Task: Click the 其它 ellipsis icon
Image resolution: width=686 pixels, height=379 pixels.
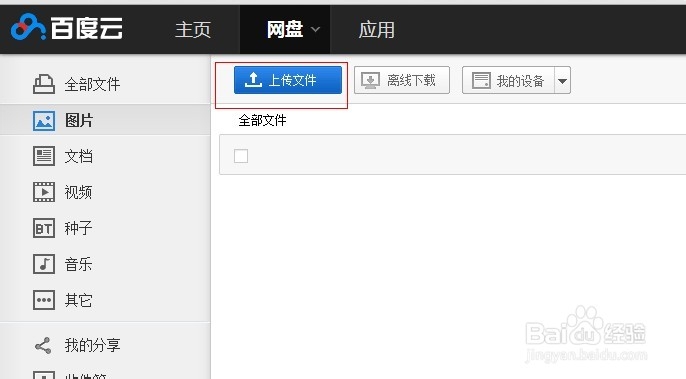Action: coord(44,300)
